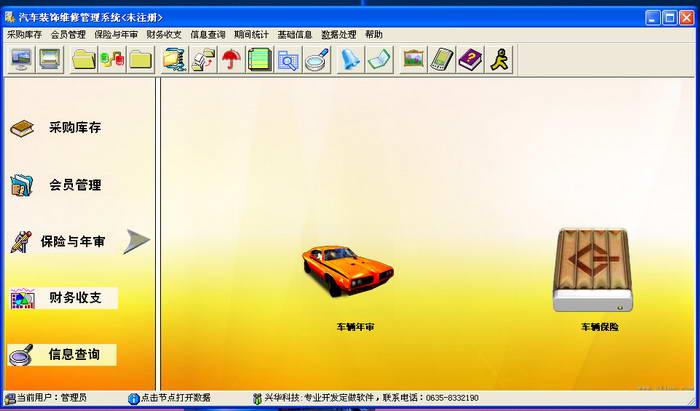Click the striped notepad toolbar icon
The width and height of the screenshot is (700, 411).
tap(260, 59)
